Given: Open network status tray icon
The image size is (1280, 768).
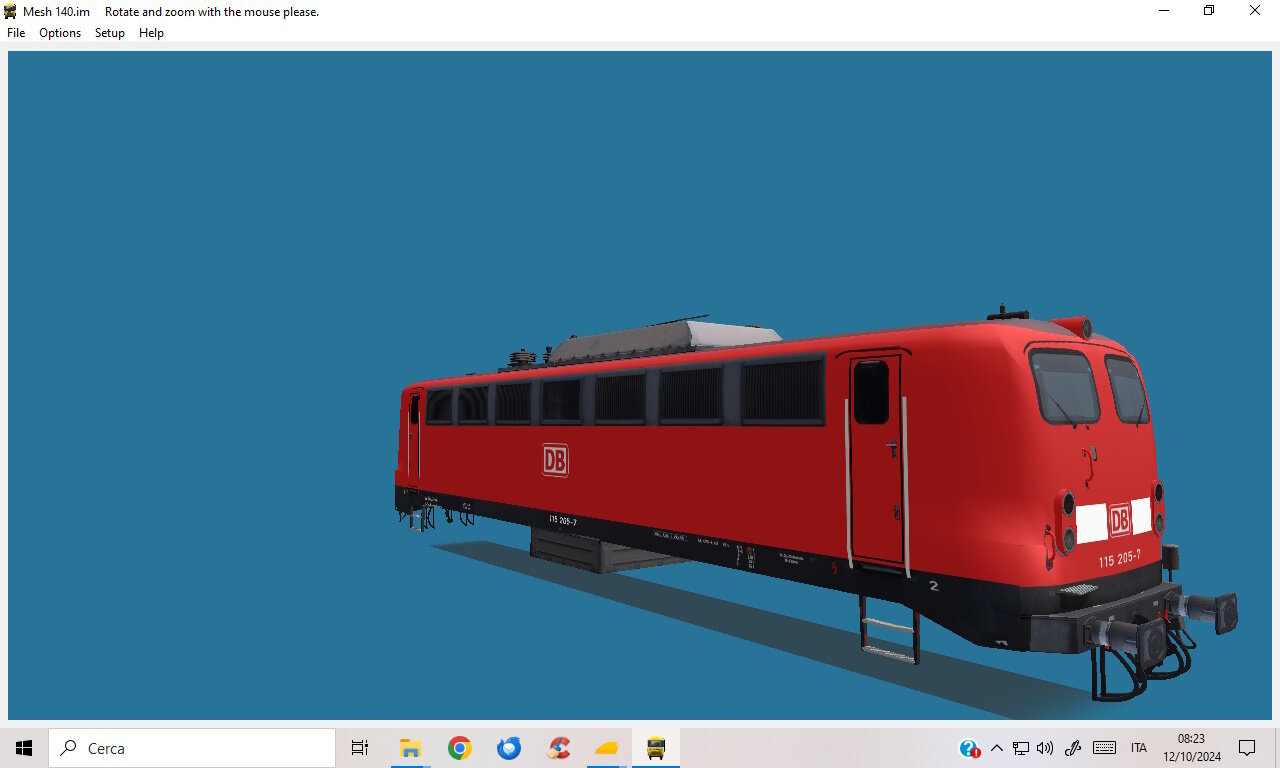Looking at the screenshot, I should (1021, 748).
